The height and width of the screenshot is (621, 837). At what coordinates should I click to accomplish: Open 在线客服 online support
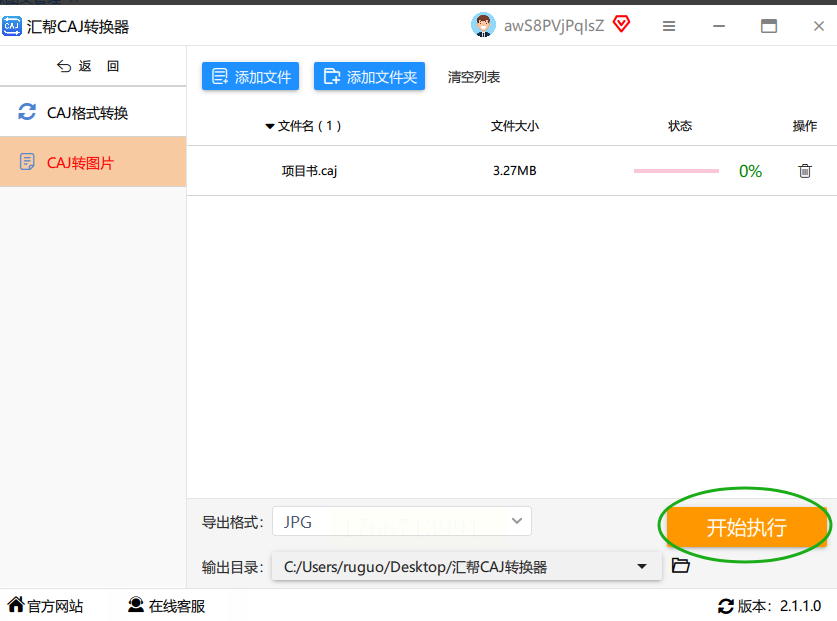(167, 606)
